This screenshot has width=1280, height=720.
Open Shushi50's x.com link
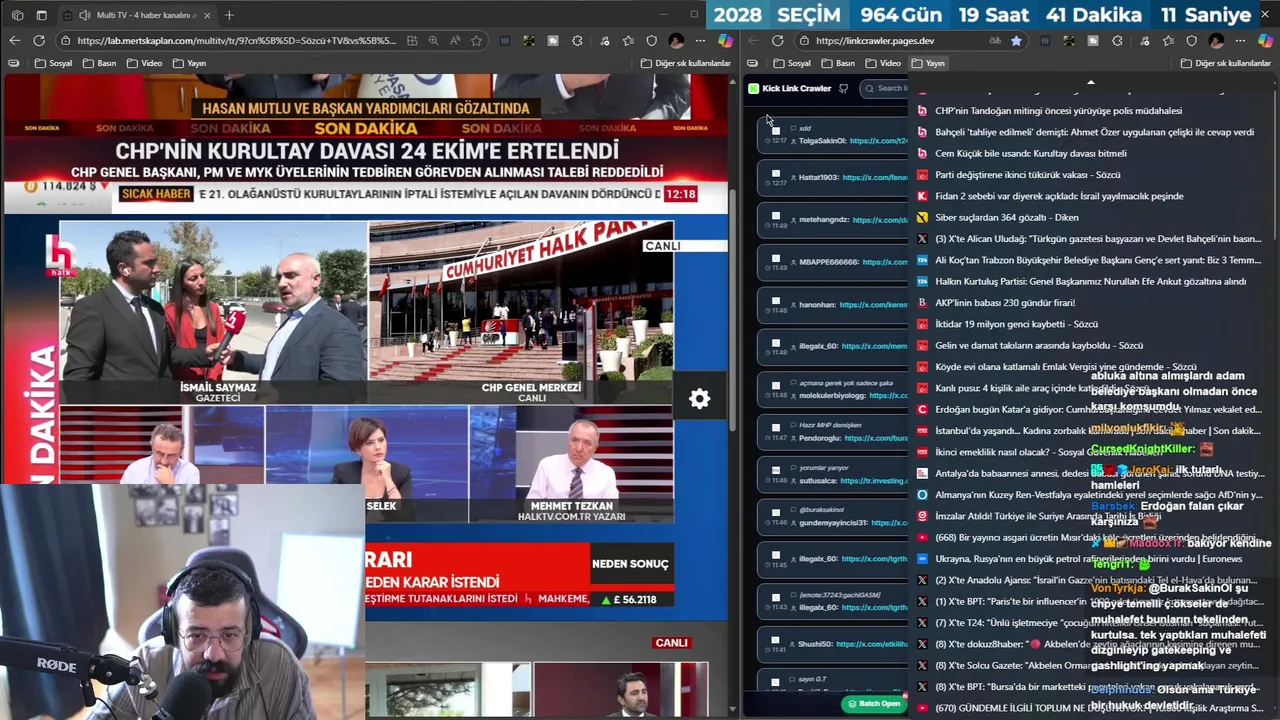tap(872, 644)
